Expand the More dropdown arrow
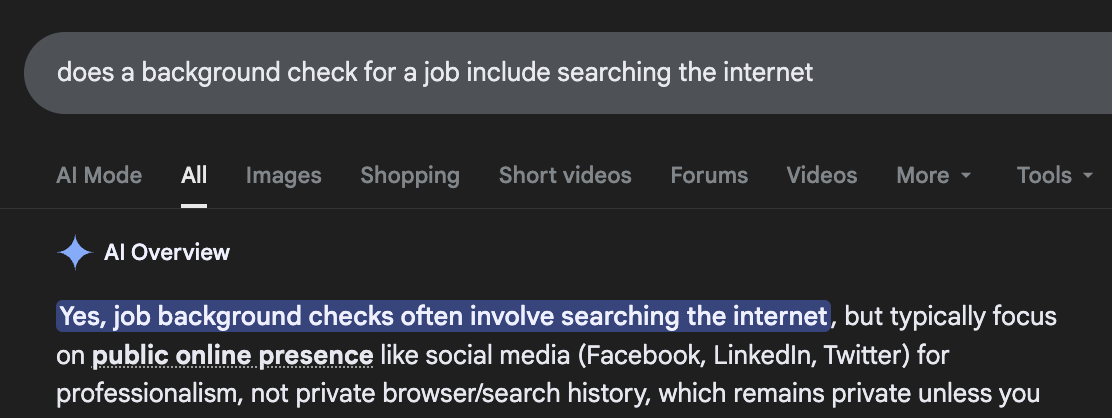This screenshot has width=1112, height=418. click(965, 177)
